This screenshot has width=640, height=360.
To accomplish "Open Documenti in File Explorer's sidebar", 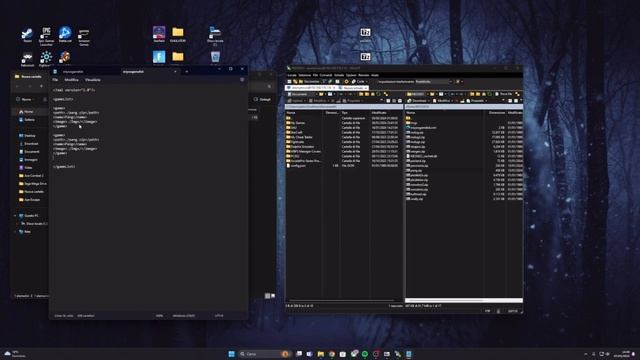I will [32, 151].
